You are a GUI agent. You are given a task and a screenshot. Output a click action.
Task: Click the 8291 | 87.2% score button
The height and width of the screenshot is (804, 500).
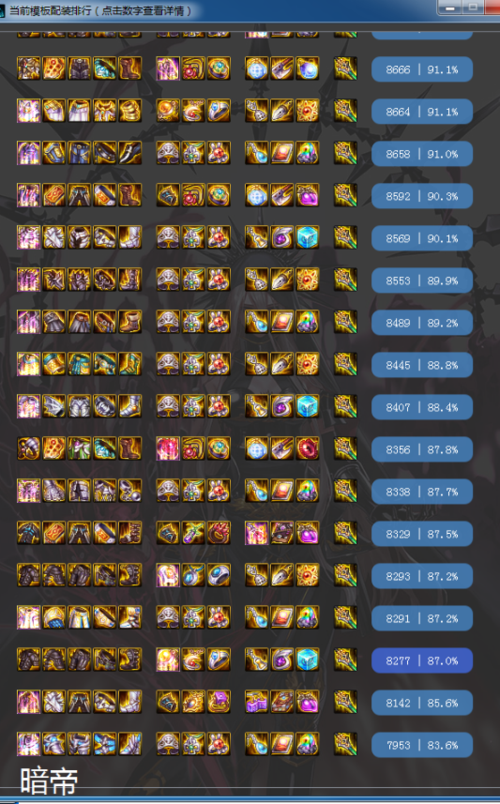[422, 618]
